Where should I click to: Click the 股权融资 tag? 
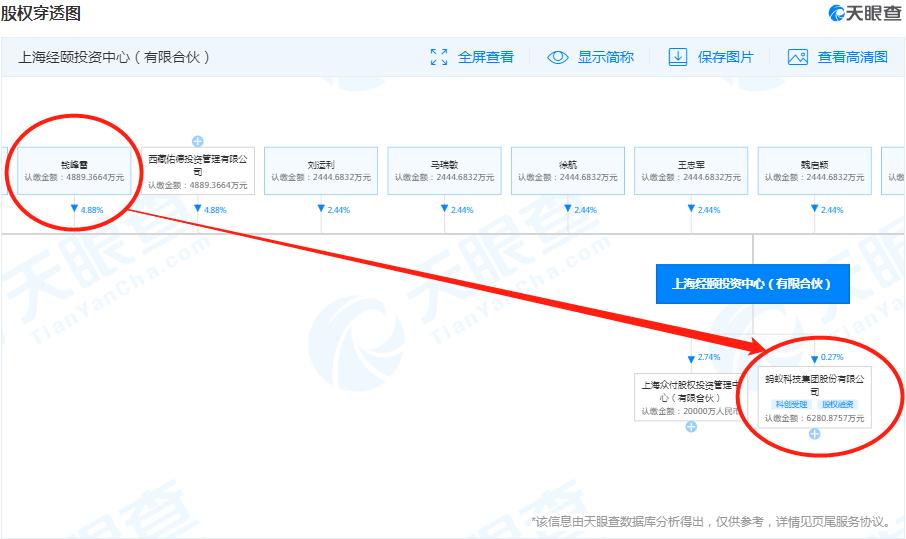(838, 404)
